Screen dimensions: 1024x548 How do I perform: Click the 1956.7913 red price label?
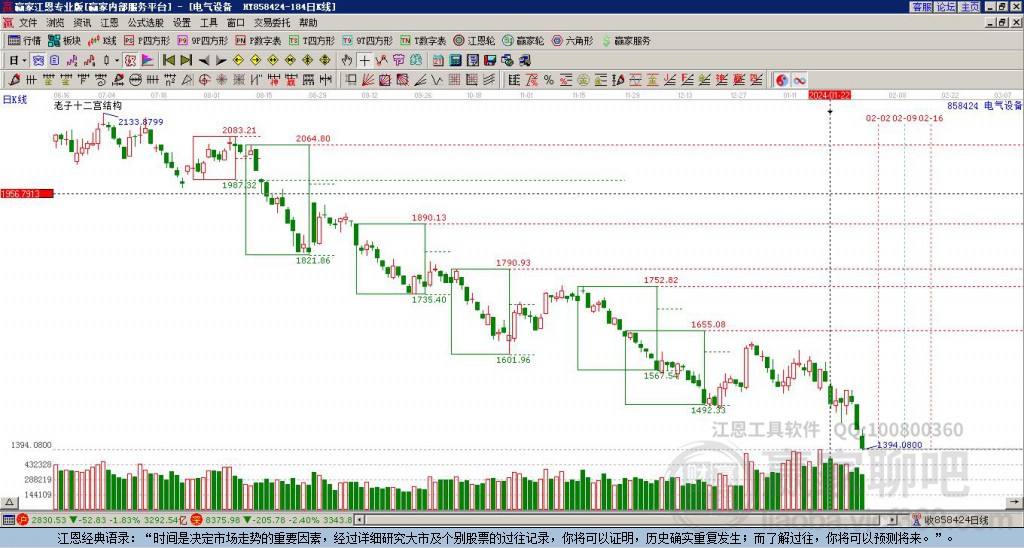click(x=26, y=194)
